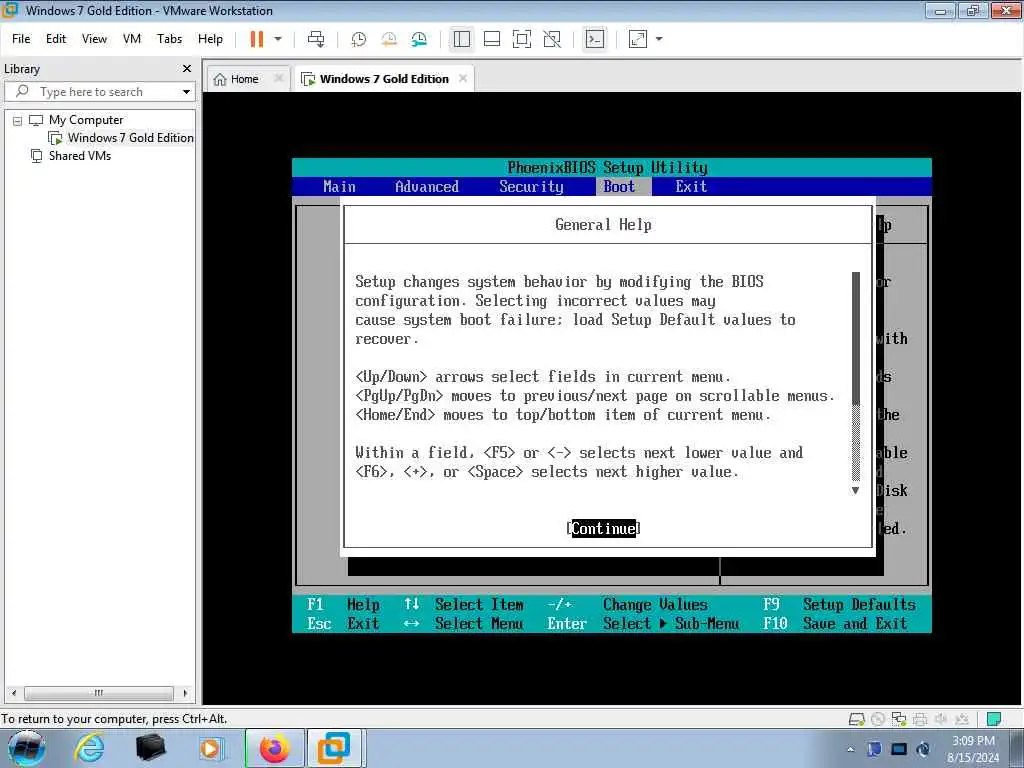This screenshot has height=768, width=1024.
Task: Click the network adapter status icon
Action: point(899,720)
